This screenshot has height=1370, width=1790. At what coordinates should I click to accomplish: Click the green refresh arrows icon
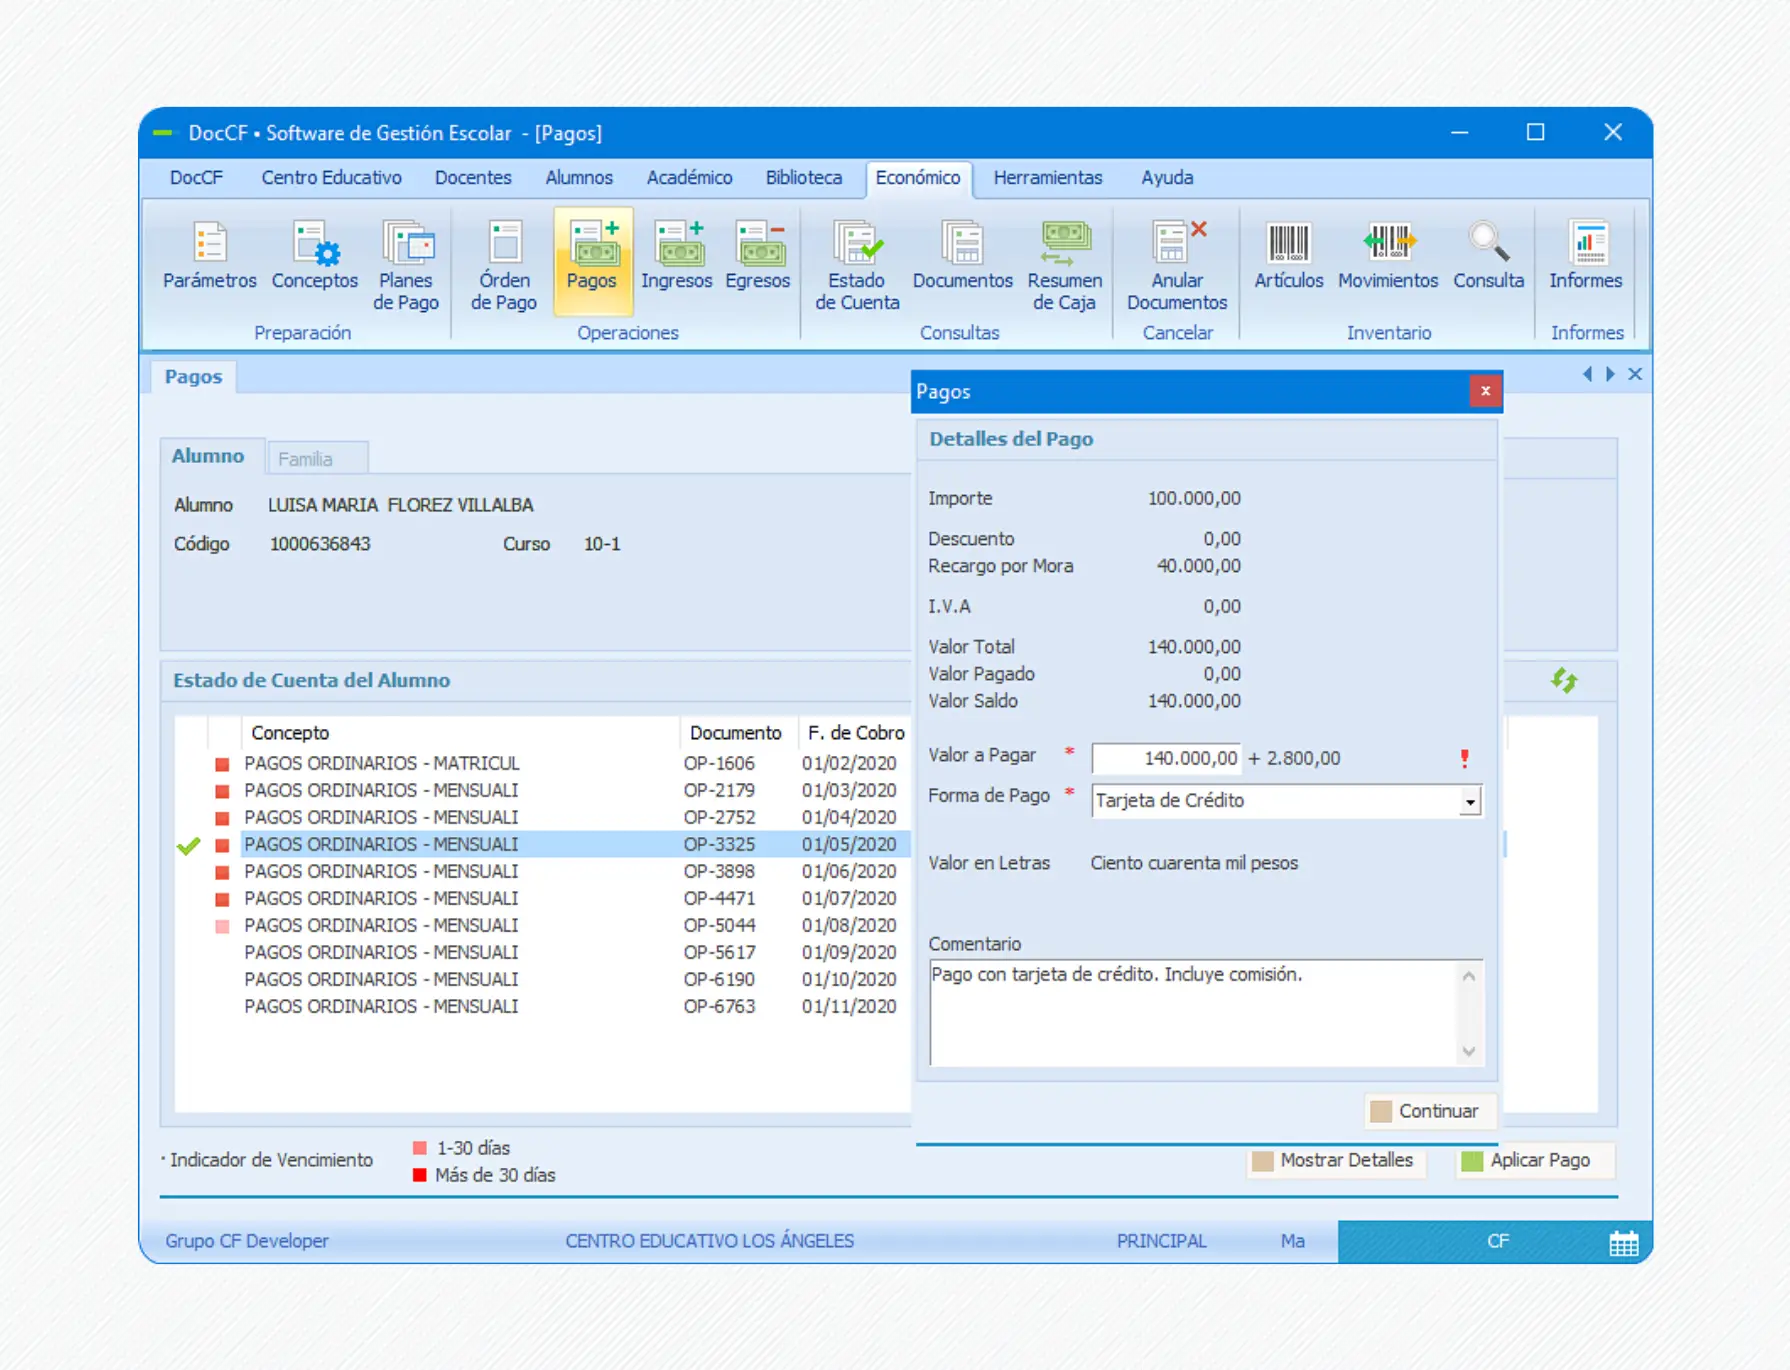[x=1564, y=681]
